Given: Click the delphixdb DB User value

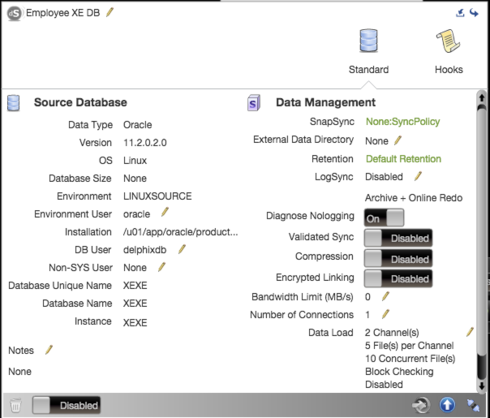Looking at the screenshot, I should [145, 250].
